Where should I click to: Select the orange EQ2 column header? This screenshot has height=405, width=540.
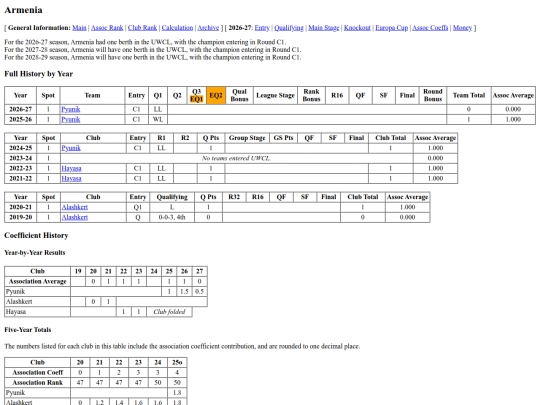click(216, 95)
